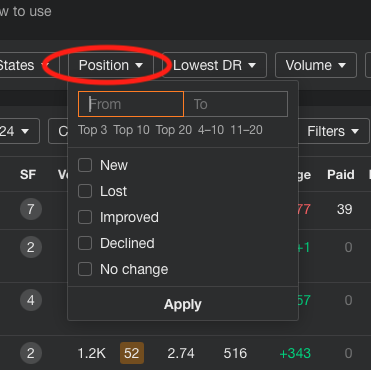Enable the Lost checkbox
The width and height of the screenshot is (371, 370).
pyautogui.click(x=85, y=191)
